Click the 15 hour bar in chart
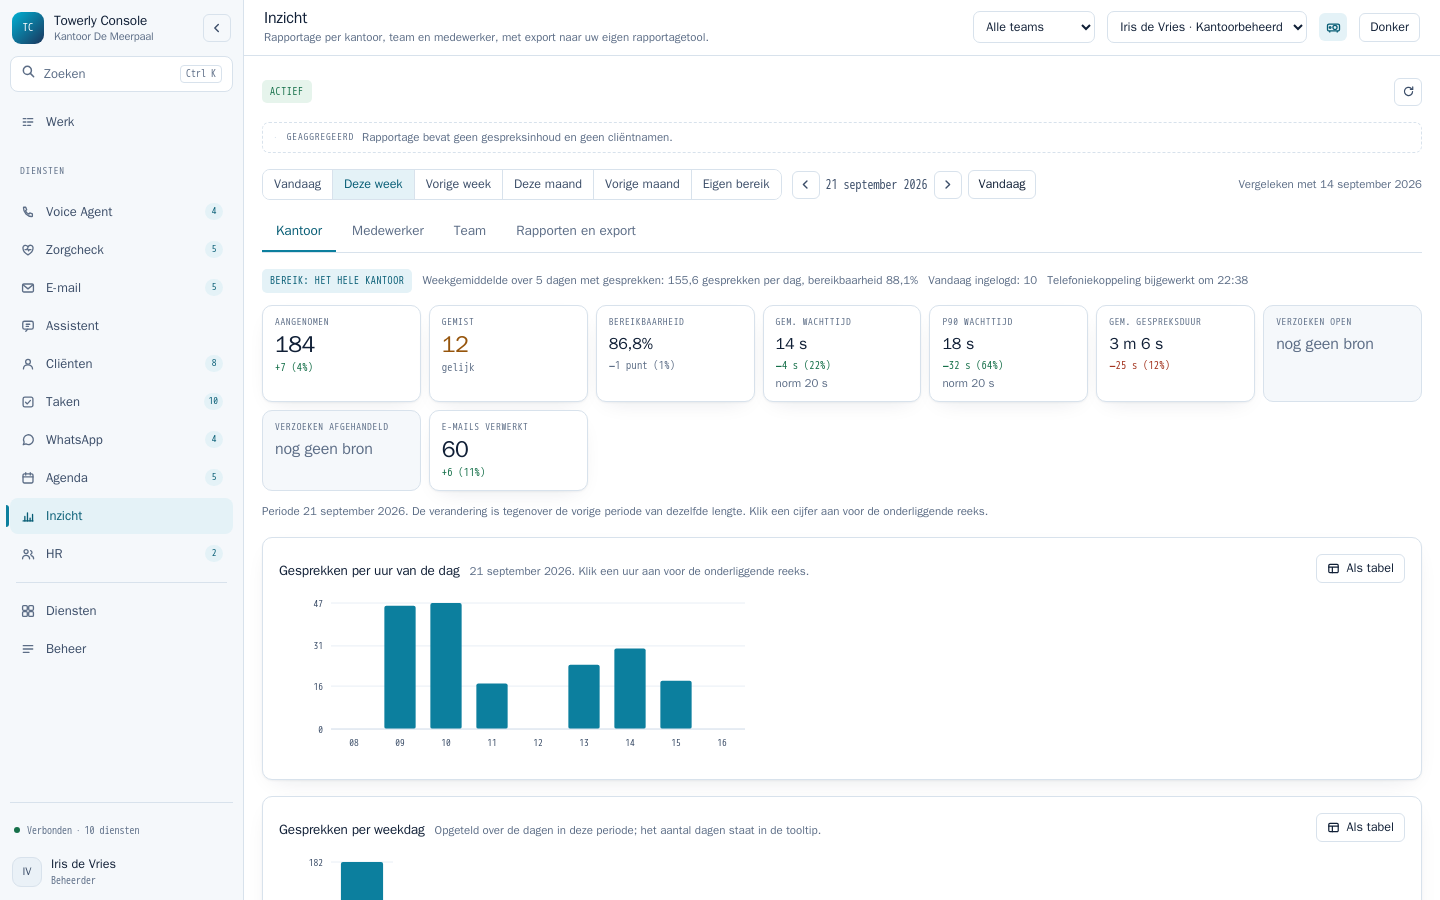The height and width of the screenshot is (900, 1440). (x=676, y=705)
